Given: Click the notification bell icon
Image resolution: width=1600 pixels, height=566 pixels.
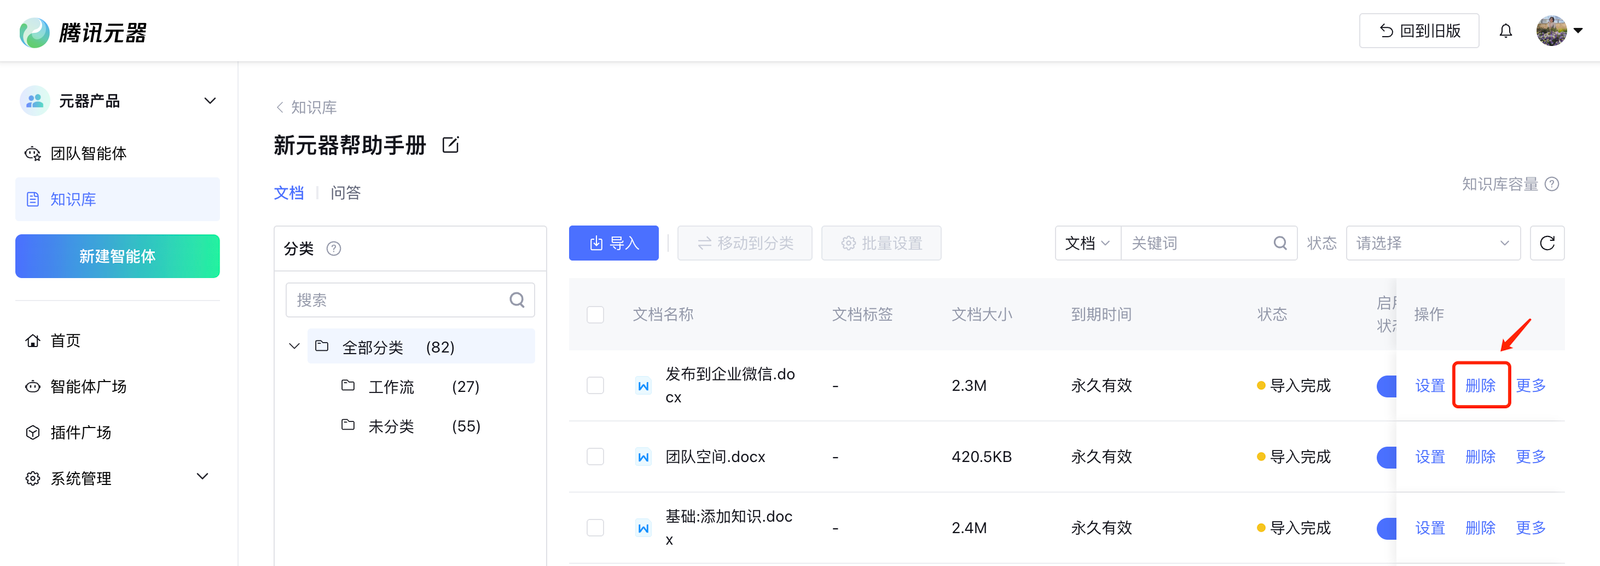Looking at the screenshot, I should point(1505,31).
